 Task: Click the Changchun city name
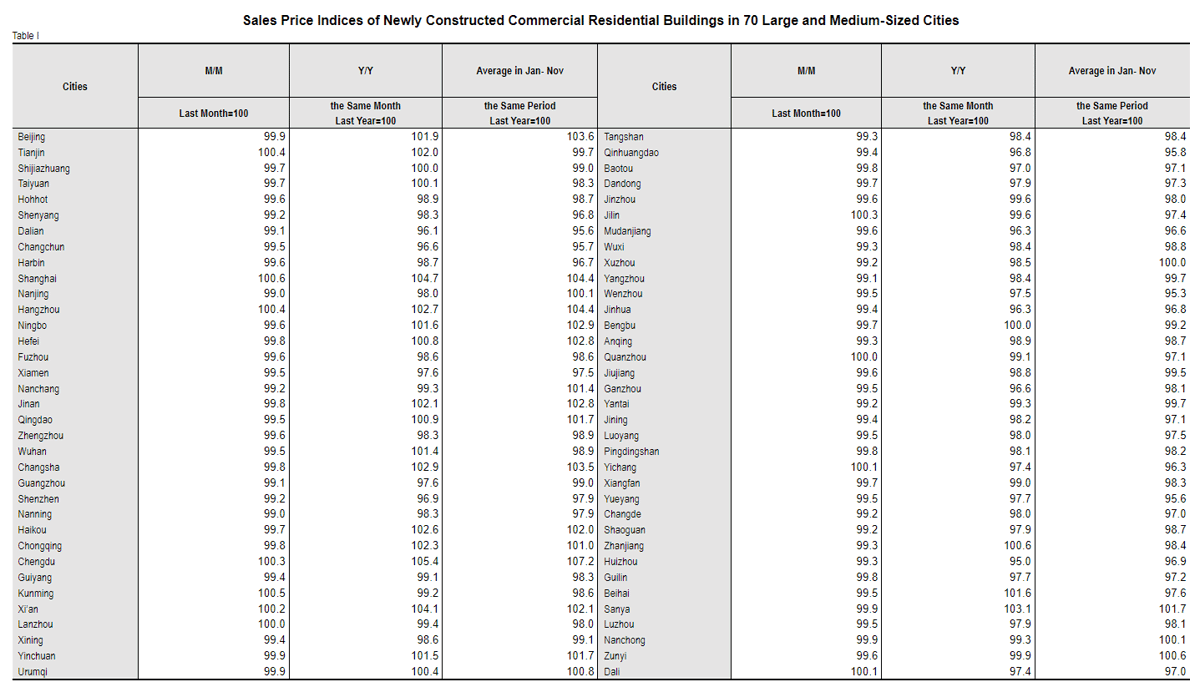pyautogui.click(x=41, y=247)
